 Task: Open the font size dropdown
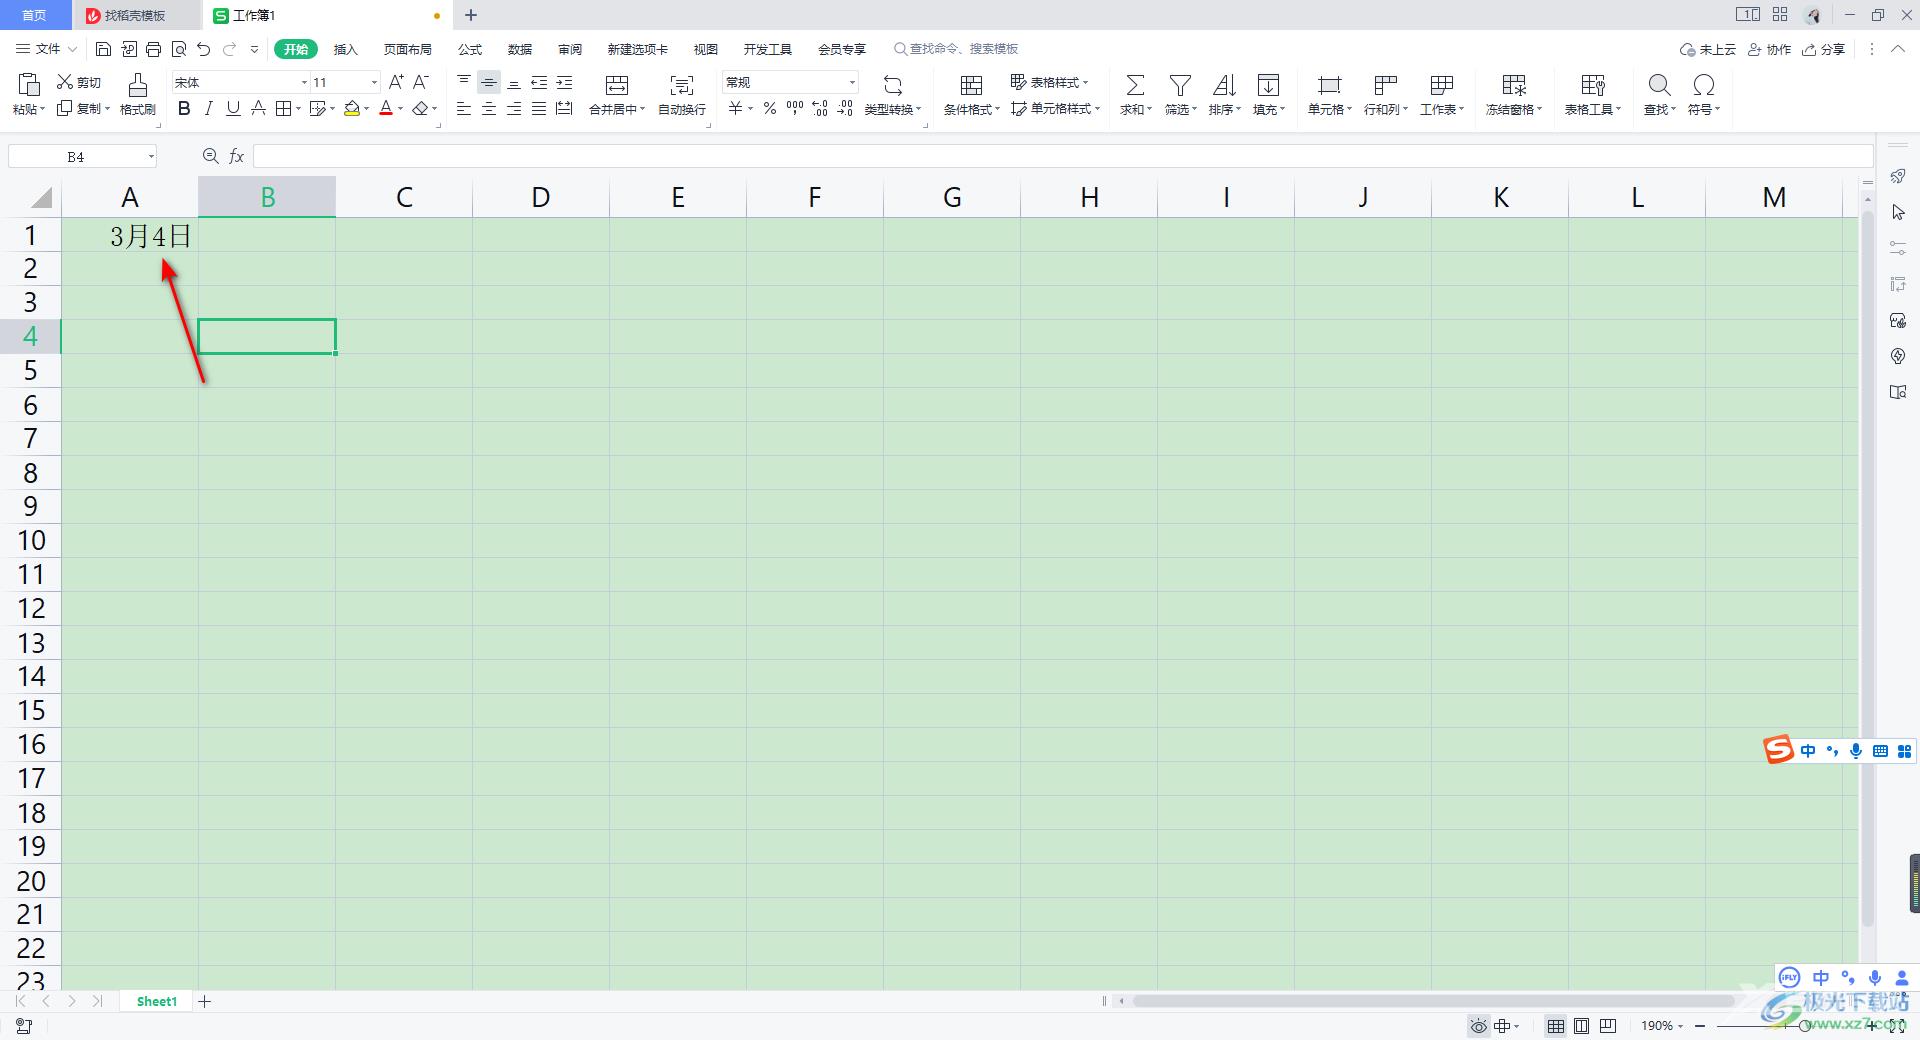[374, 82]
